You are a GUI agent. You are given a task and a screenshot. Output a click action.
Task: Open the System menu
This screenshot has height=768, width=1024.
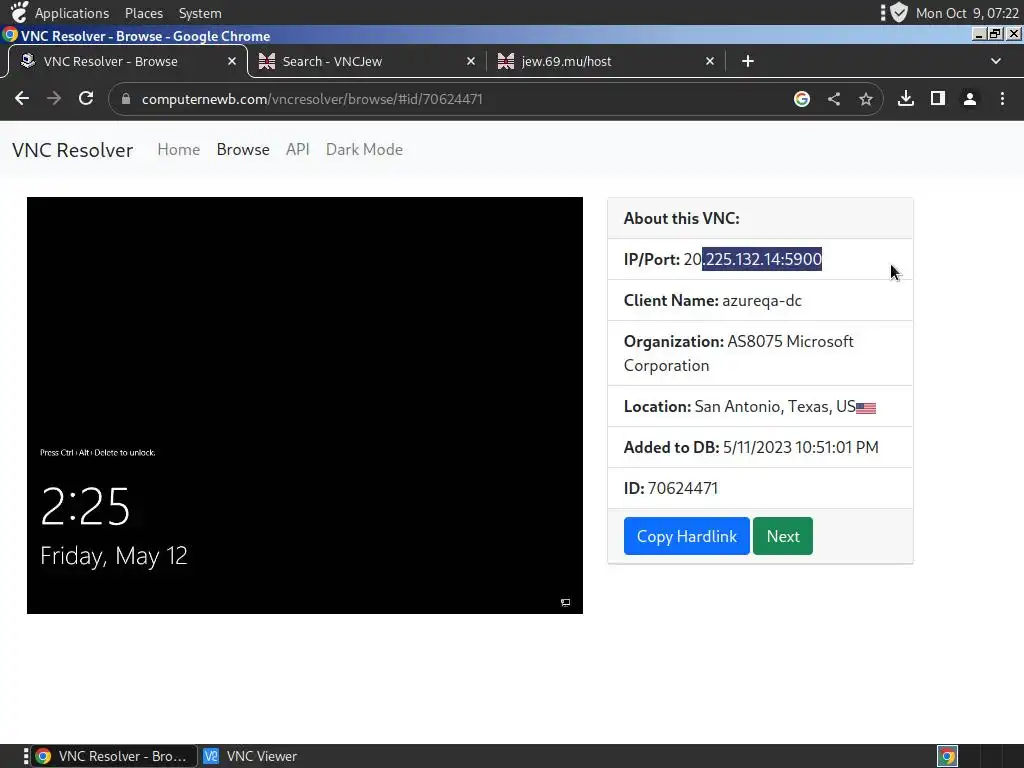click(x=200, y=13)
